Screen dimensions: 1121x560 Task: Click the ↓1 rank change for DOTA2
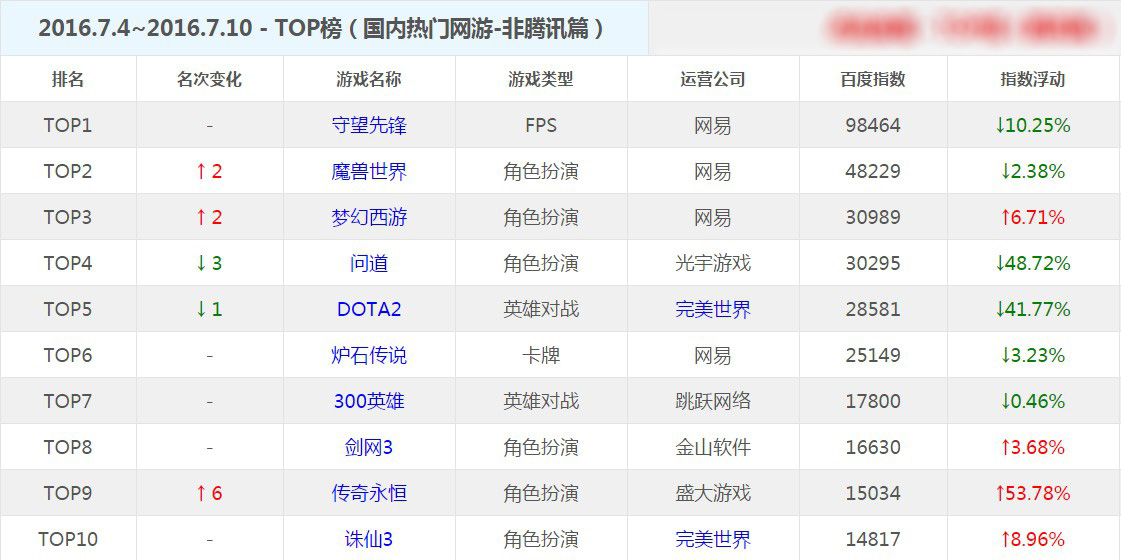(x=209, y=309)
